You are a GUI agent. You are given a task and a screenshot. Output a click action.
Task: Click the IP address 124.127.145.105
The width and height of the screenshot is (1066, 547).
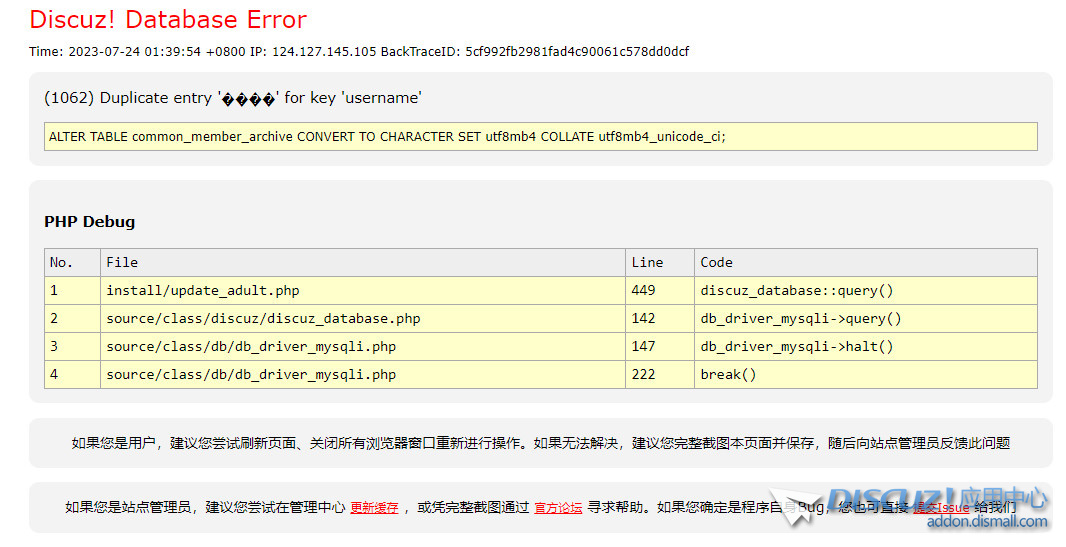pyautogui.click(x=324, y=52)
